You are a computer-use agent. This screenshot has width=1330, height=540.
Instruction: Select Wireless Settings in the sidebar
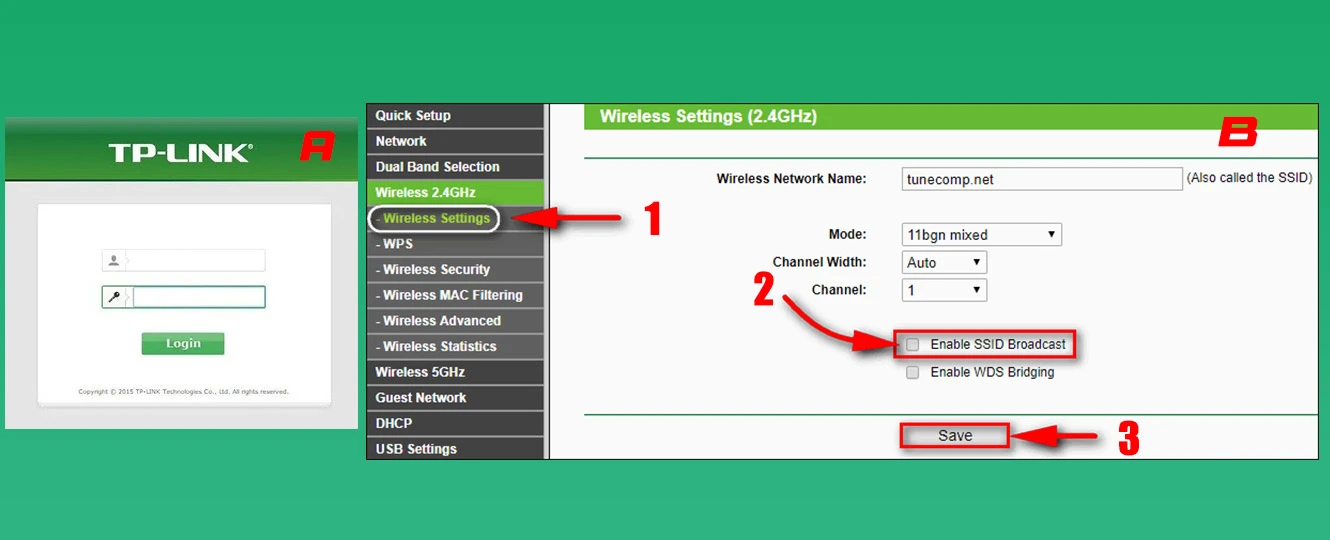pos(434,218)
